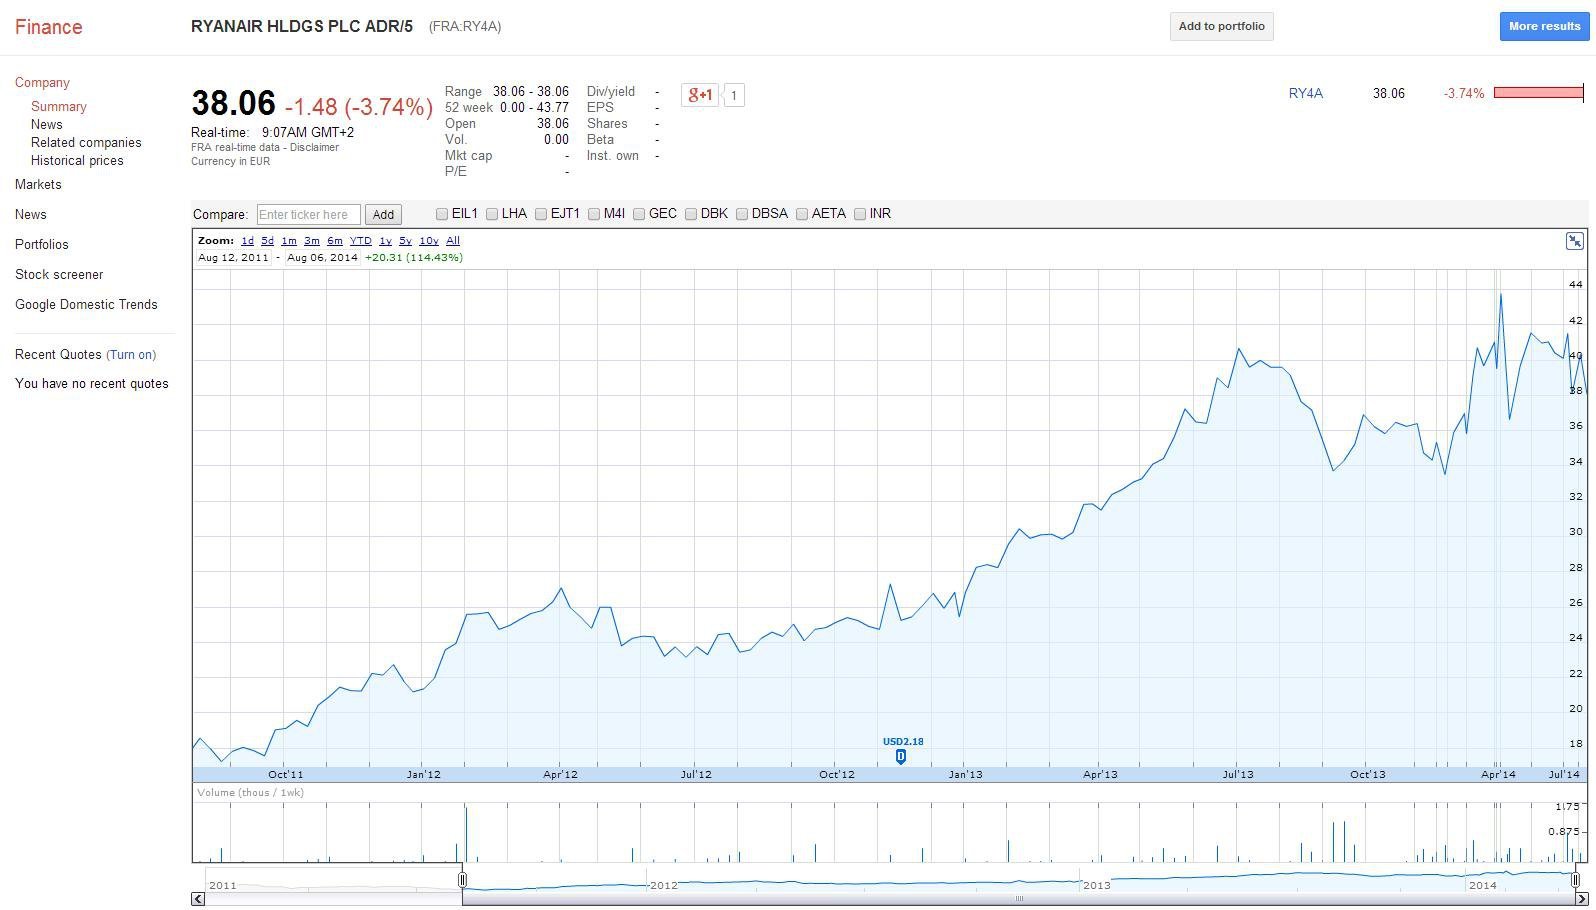Click the red RY4A change bar

tap(1539, 93)
